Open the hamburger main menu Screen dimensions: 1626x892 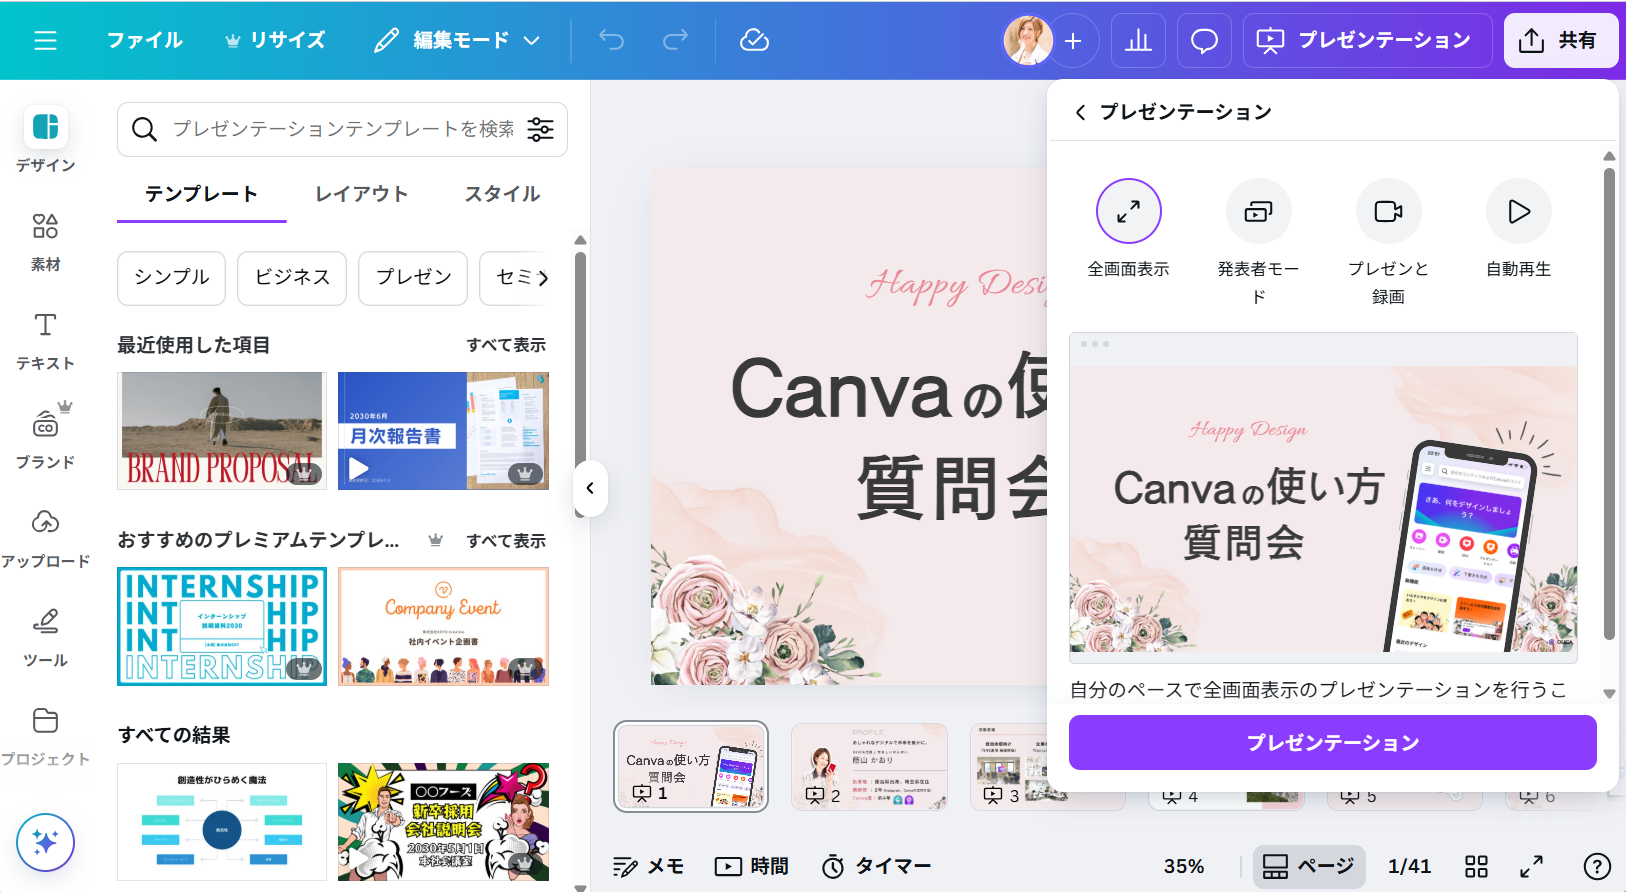click(45, 41)
